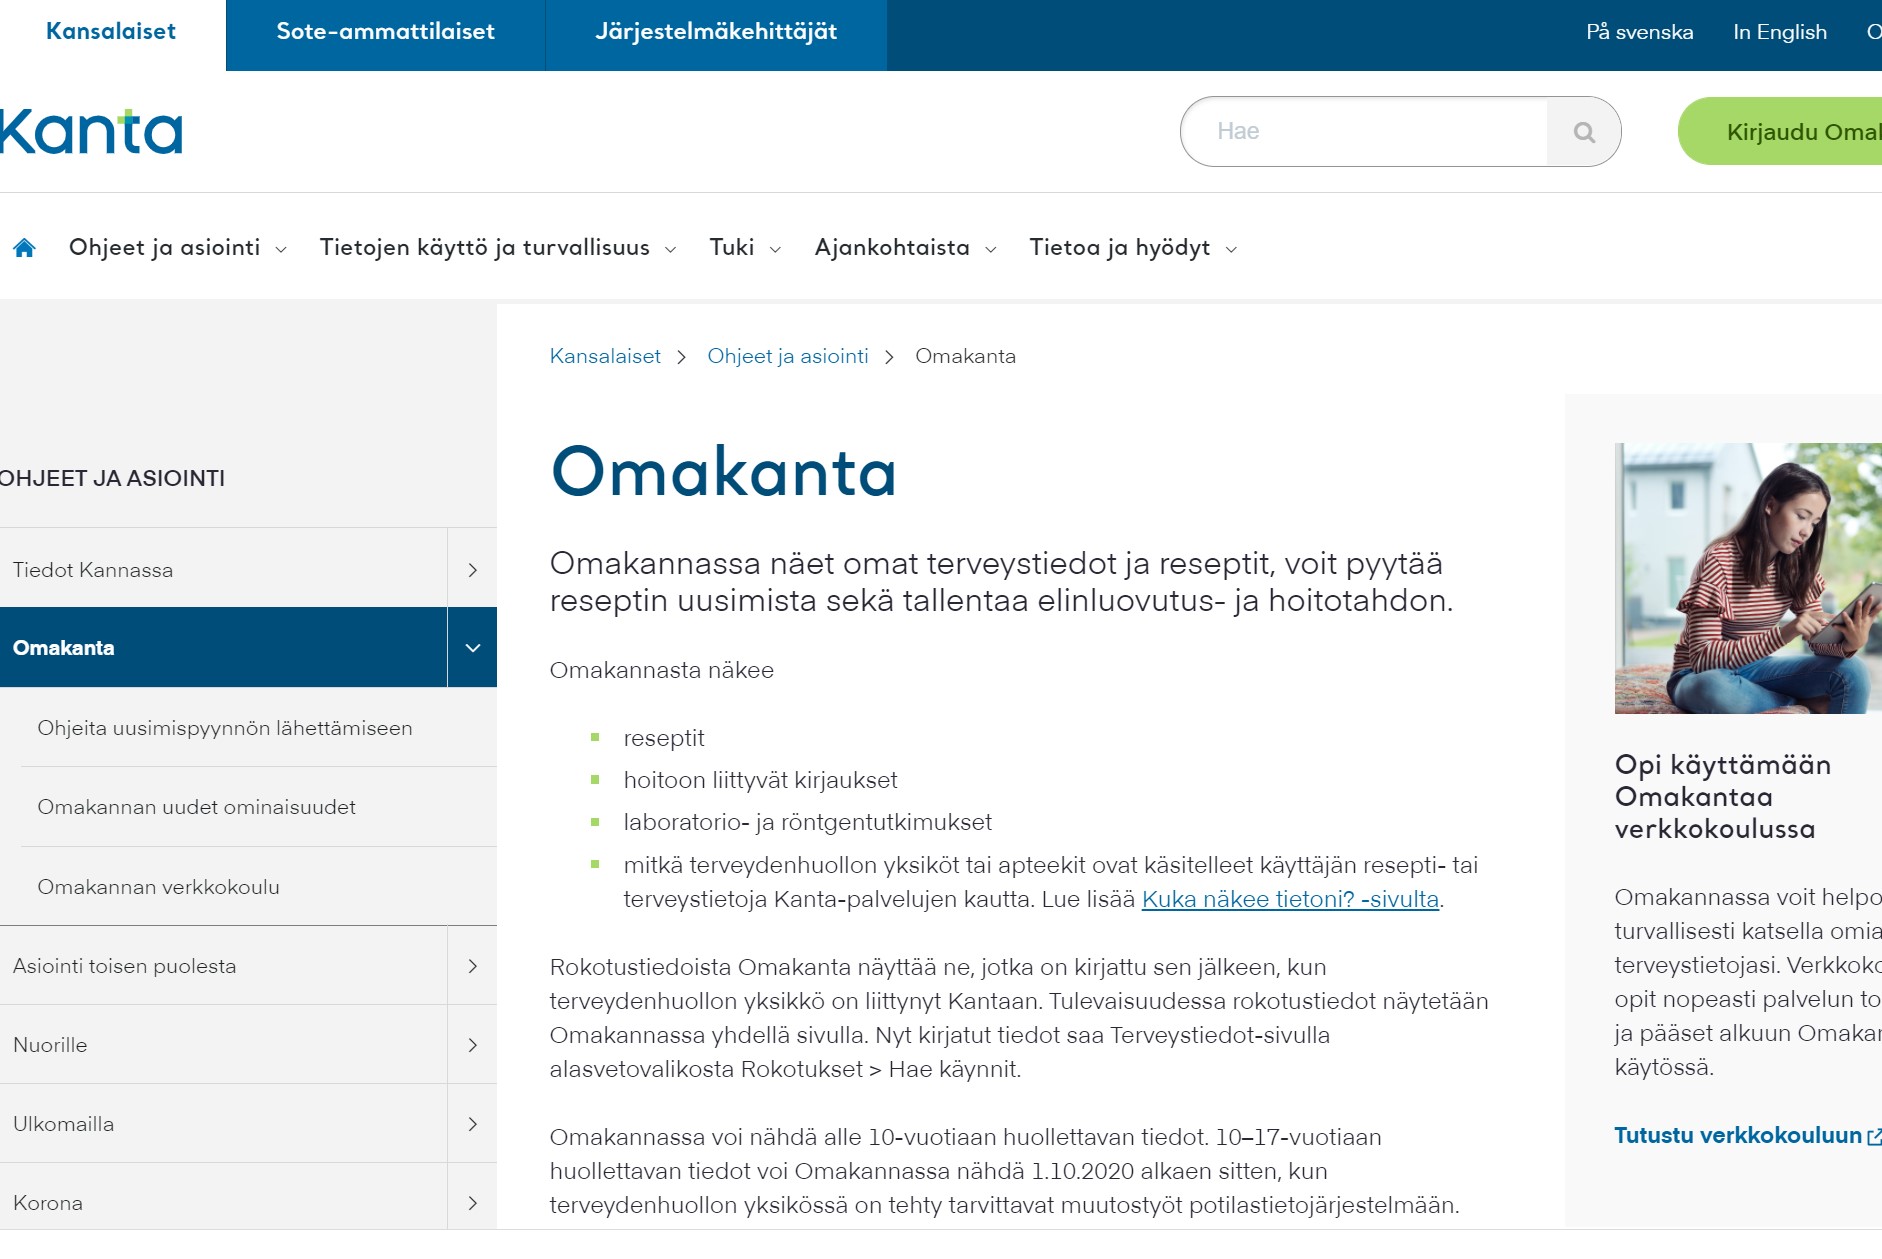Click laboratorio- ja röntgentutkimukset list item
Screen dimensions: 1882x1259
point(807,822)
